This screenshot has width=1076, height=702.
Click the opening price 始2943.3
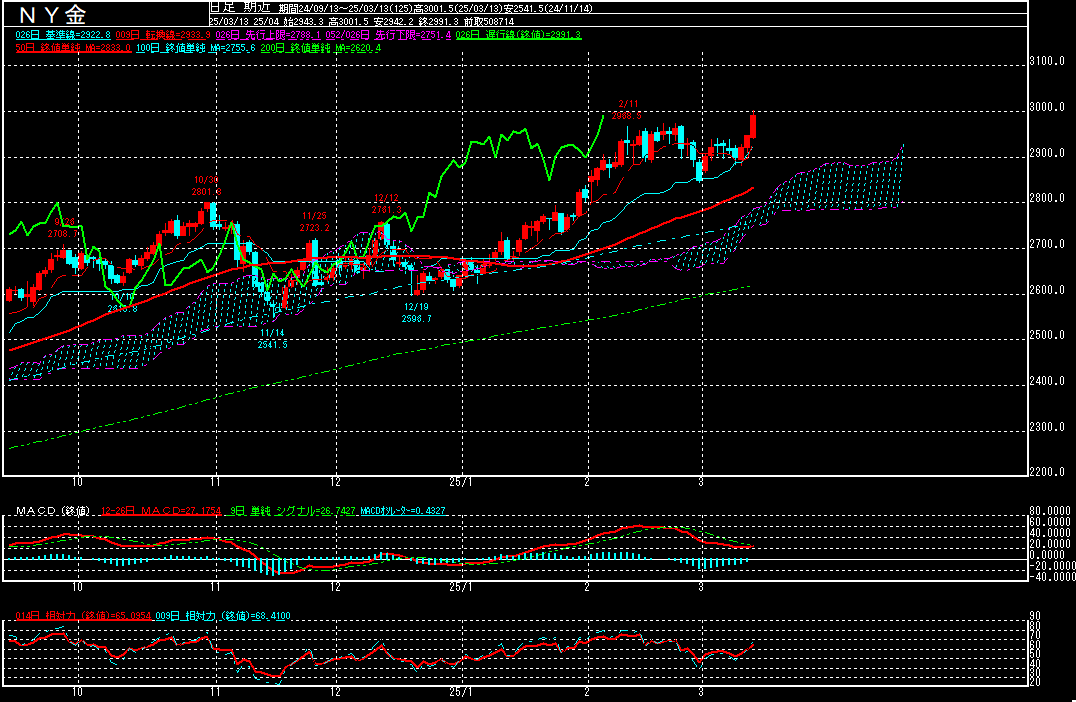click(x=303, y=22)
